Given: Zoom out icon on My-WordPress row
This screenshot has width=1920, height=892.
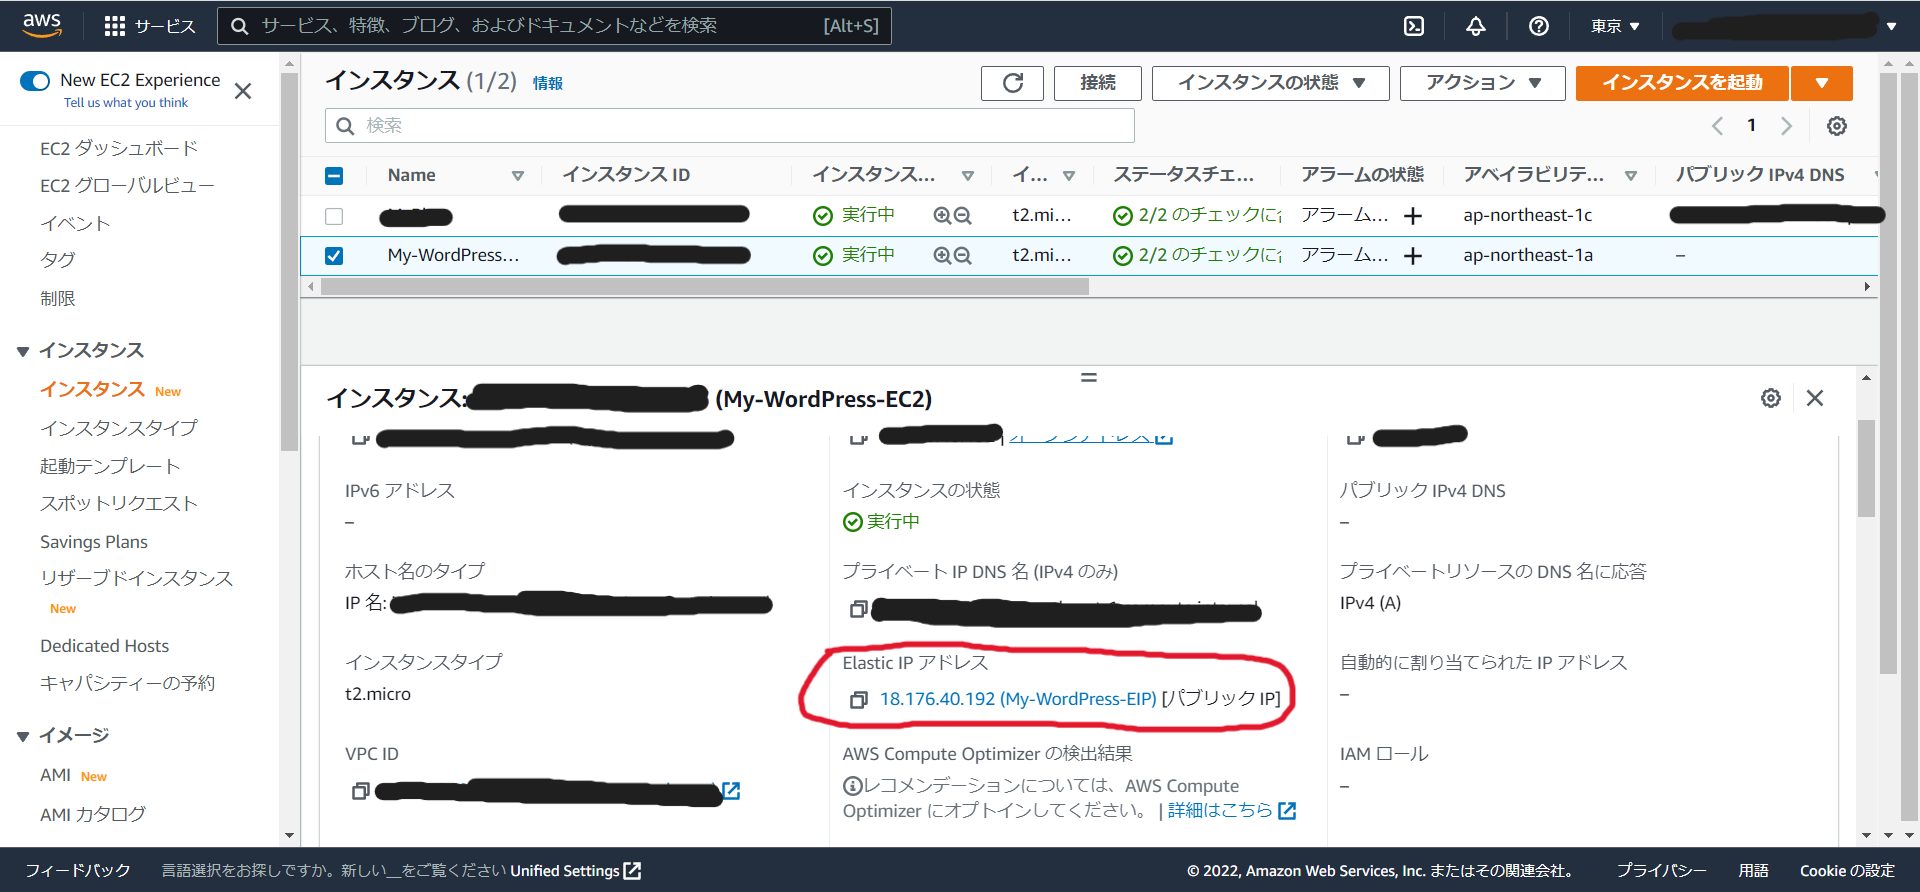Looking at the screenshot, I should pyautogui.click(x=962, y=255).
